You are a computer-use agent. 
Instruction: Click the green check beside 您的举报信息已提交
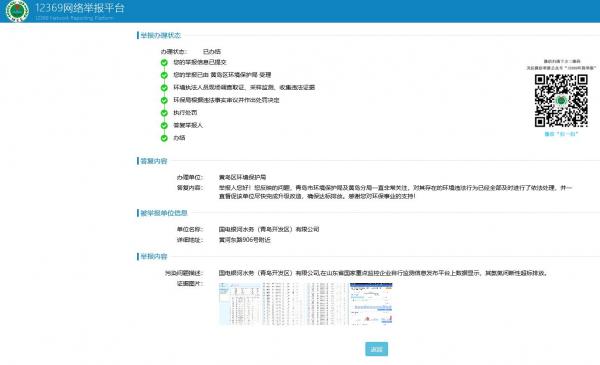point(164,63)
